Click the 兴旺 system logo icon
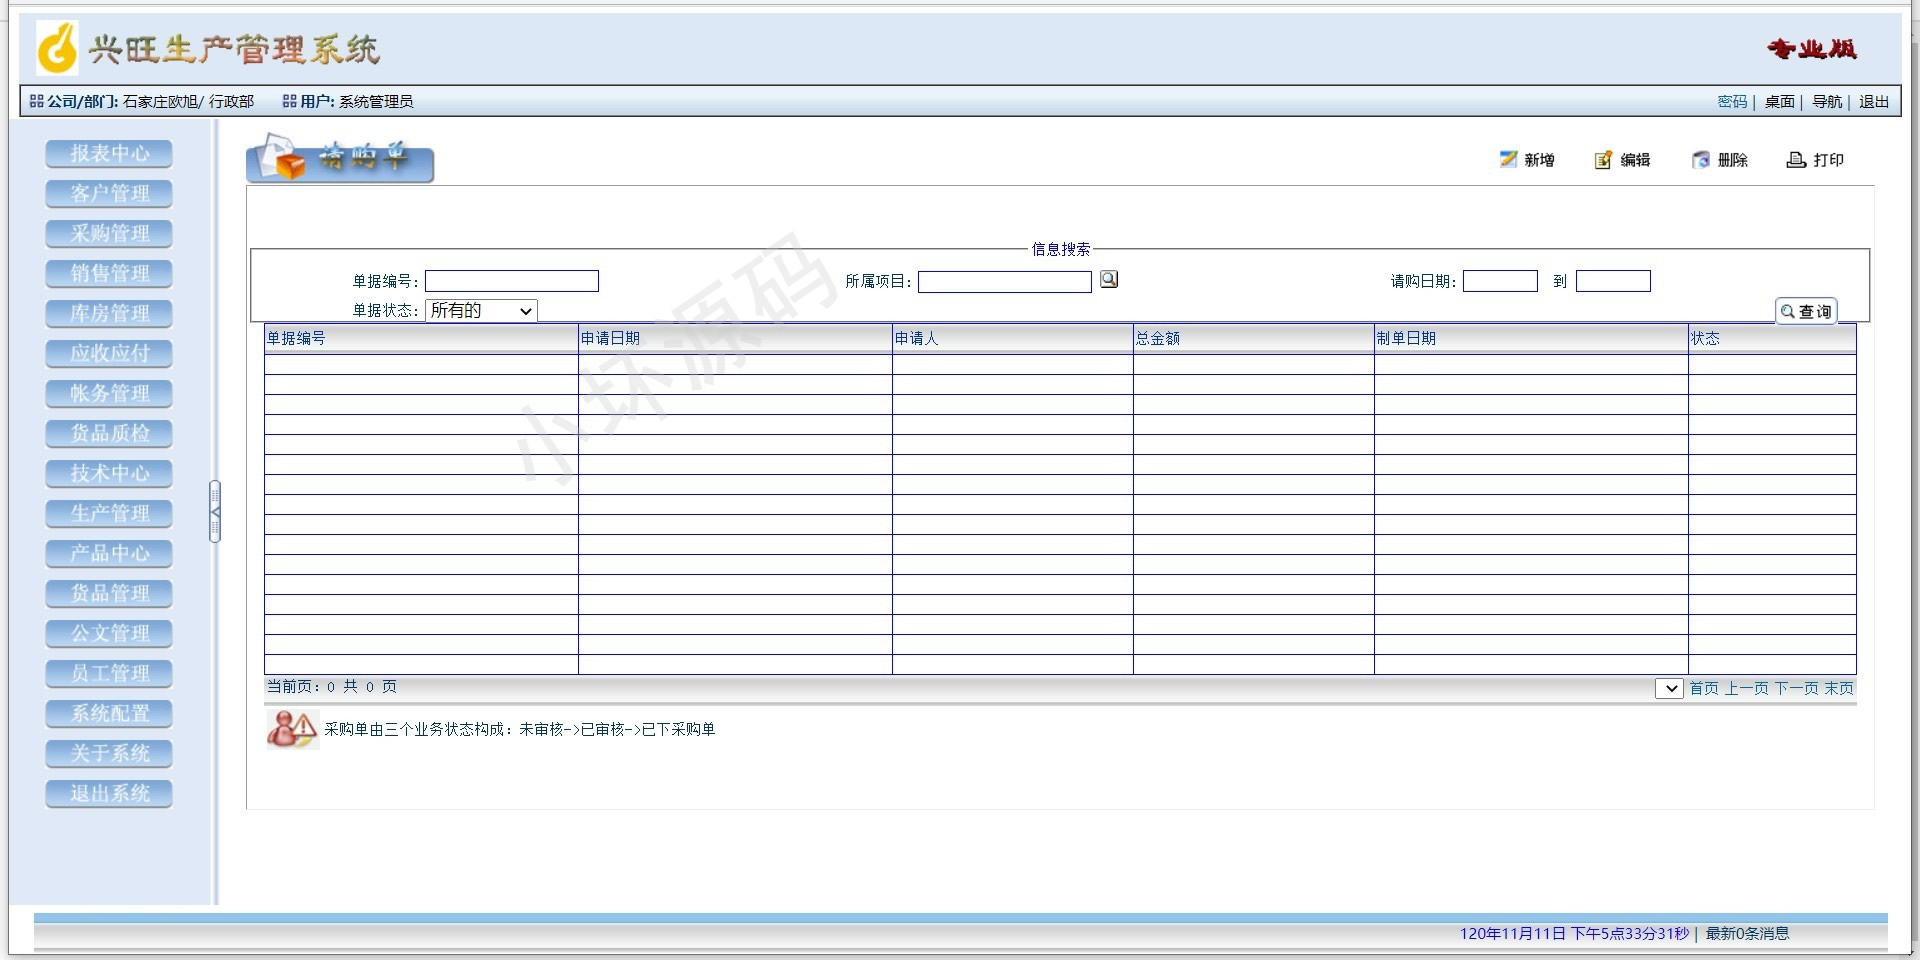The height and width of the screenshot is (960, 1920). click(x=57, y=48)
